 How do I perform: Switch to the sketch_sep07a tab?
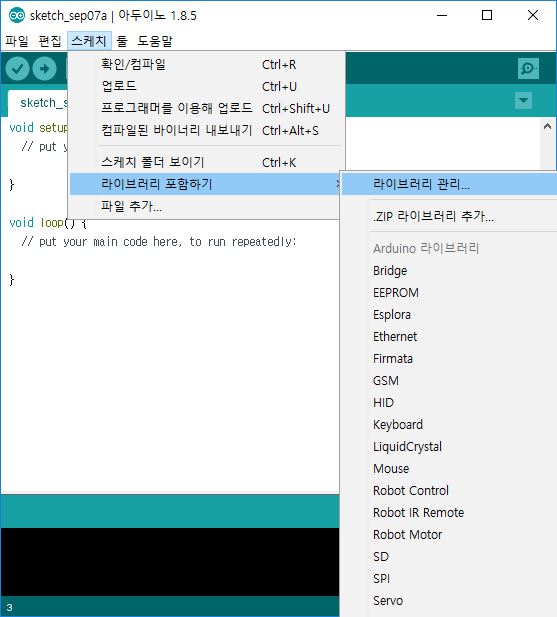tap(38, 103)
